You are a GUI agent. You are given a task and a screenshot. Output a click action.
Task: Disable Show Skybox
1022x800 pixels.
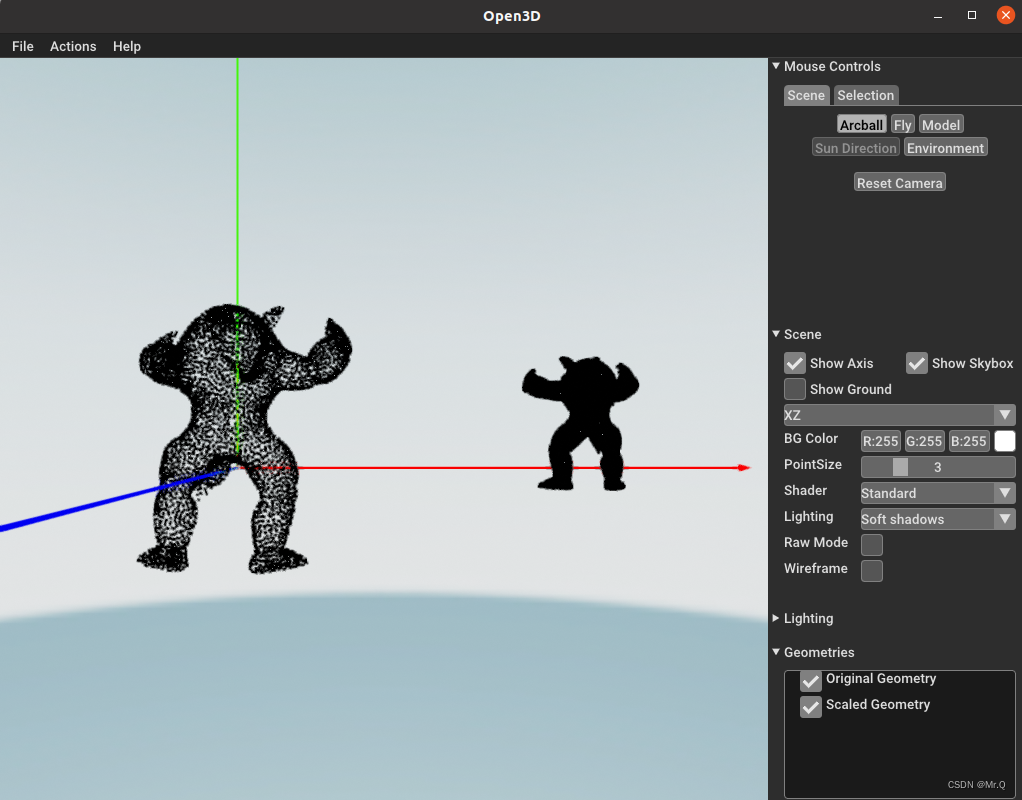point(917,363)
